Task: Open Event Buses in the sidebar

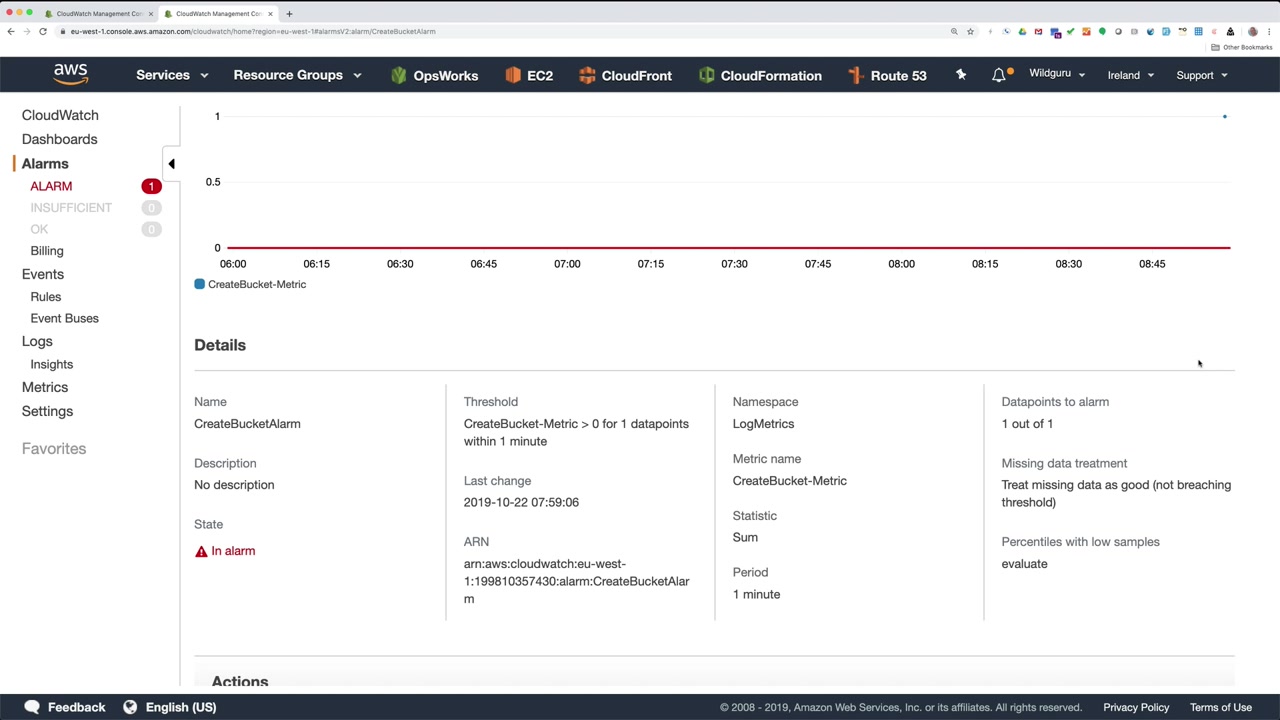Action: (65, 318)
